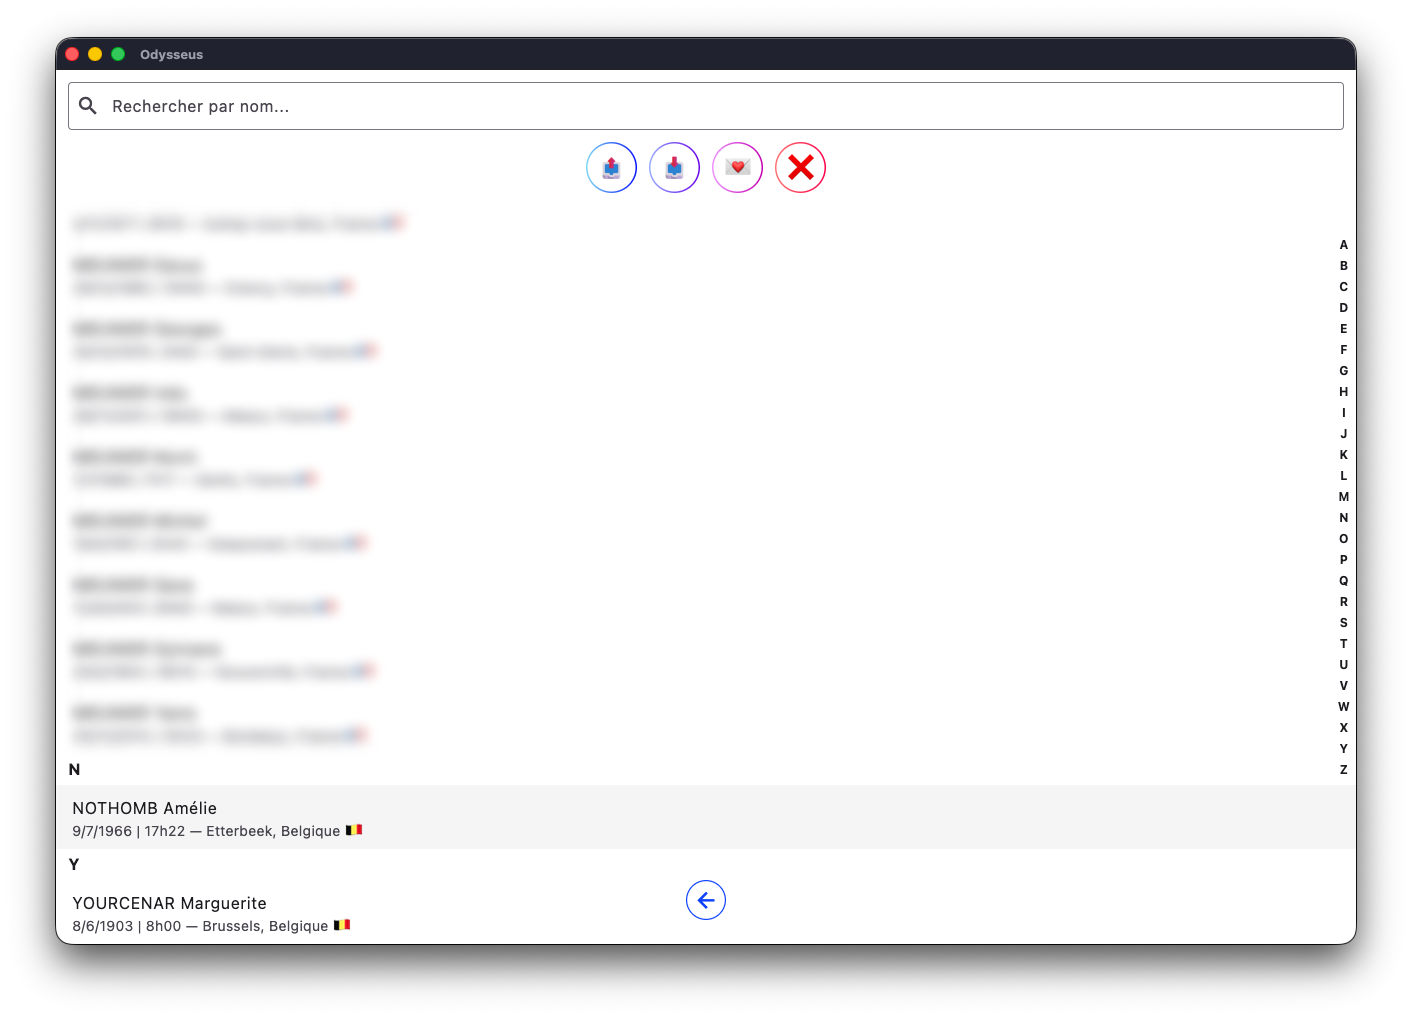Click the red cross delete button
The image size is (1412, 1018).
click(x=800, y=168)
